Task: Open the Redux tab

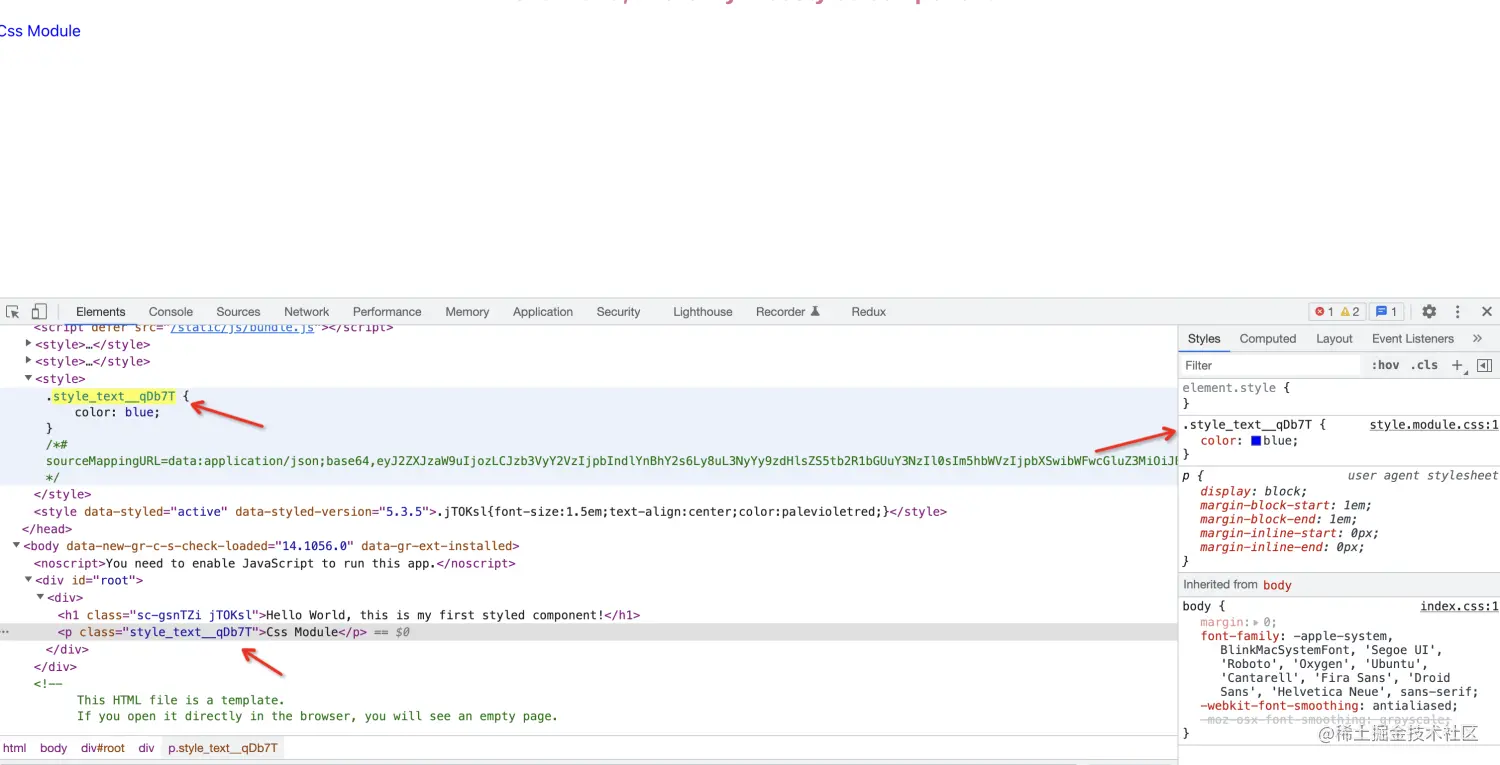Action: point(869,312)
